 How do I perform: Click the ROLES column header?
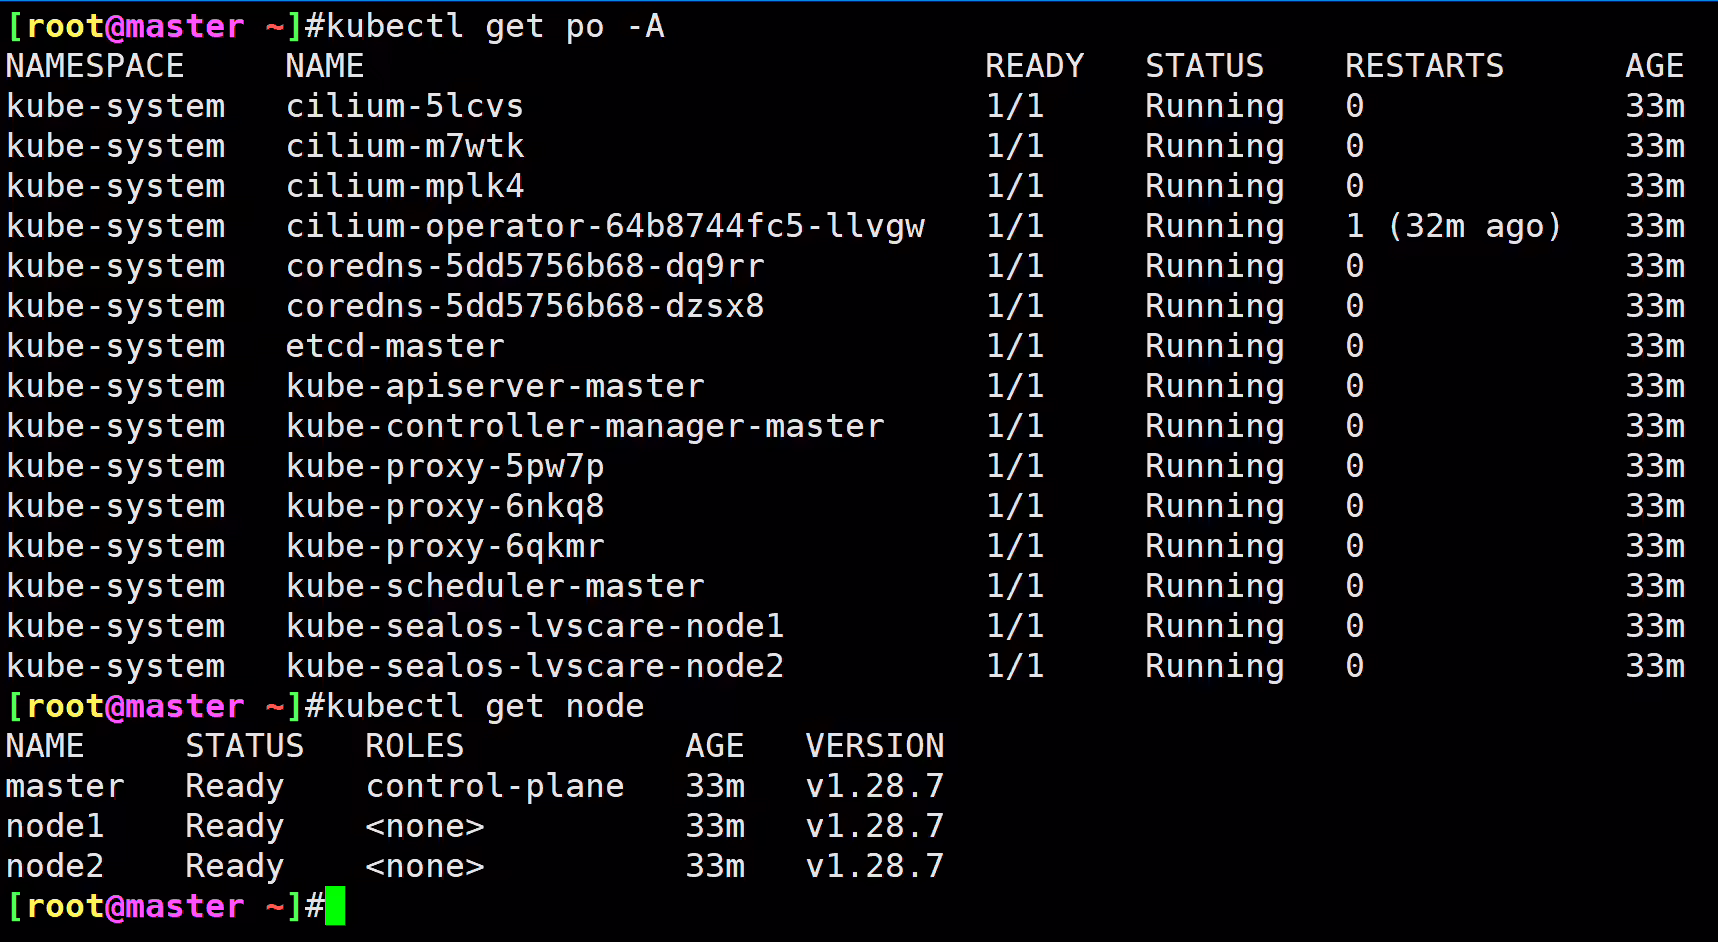click(x=415, y=746)
